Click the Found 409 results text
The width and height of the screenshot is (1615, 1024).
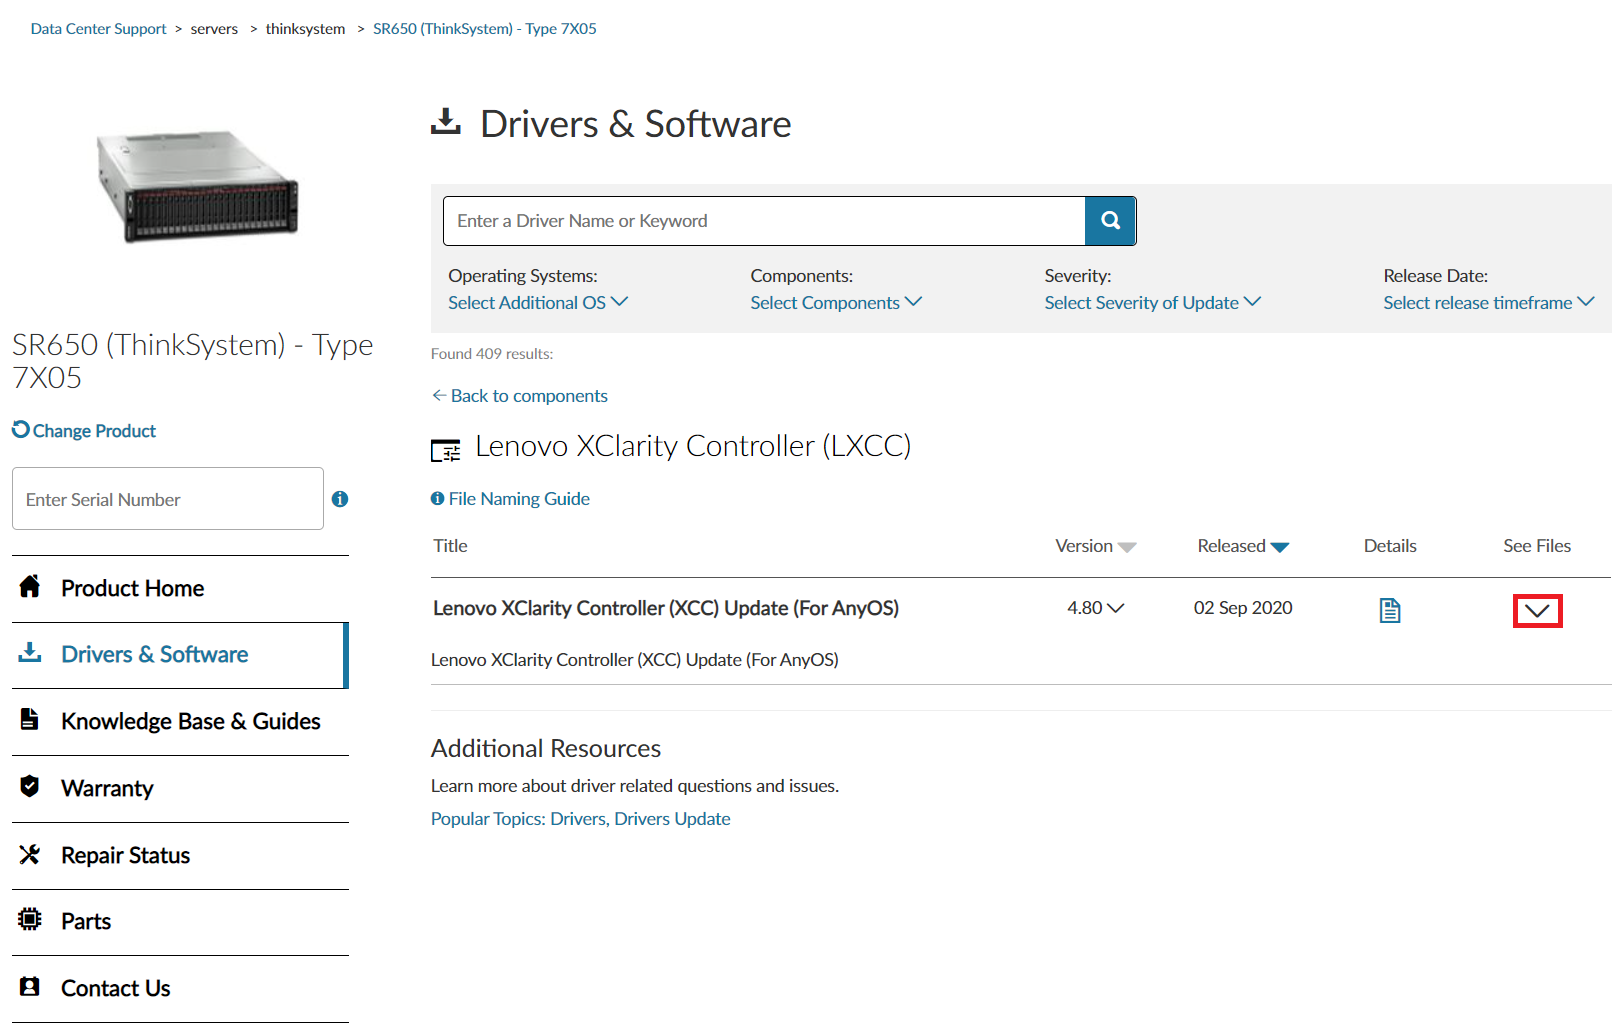[x=492, y=354]
